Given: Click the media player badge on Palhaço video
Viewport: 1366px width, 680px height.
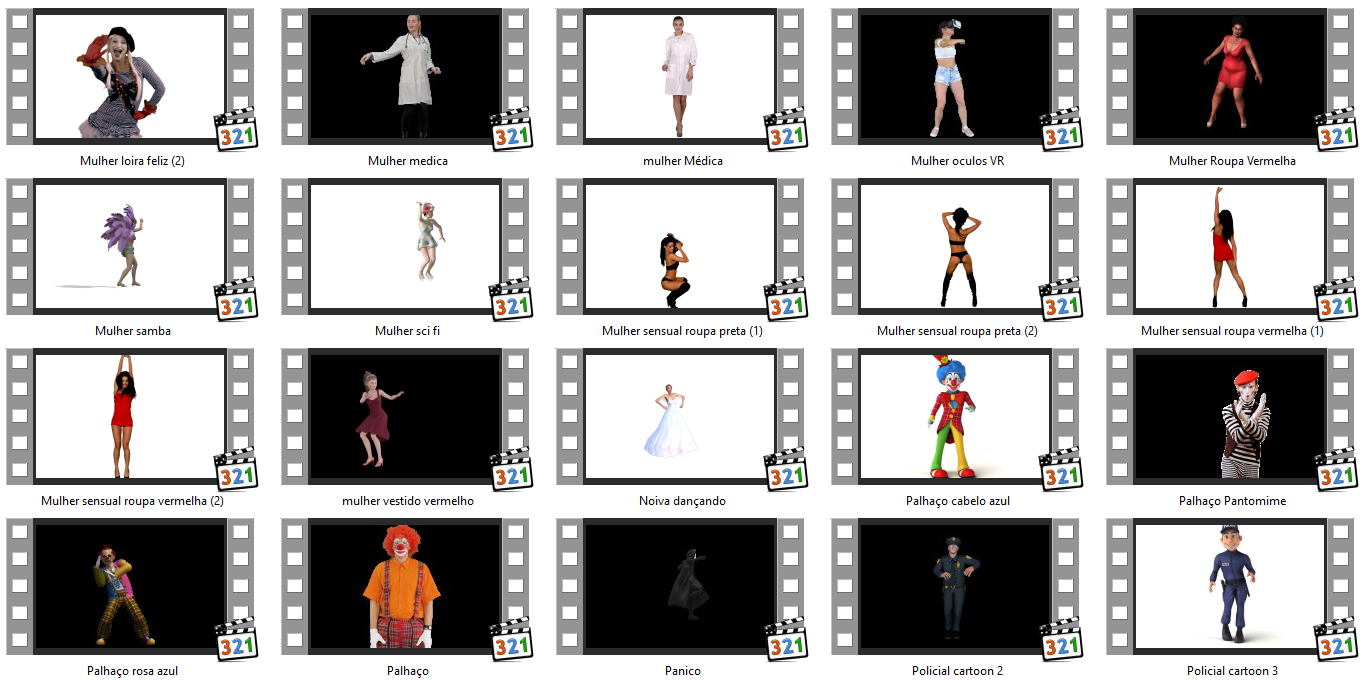Looking at the screenshot, I should (511, 640).
